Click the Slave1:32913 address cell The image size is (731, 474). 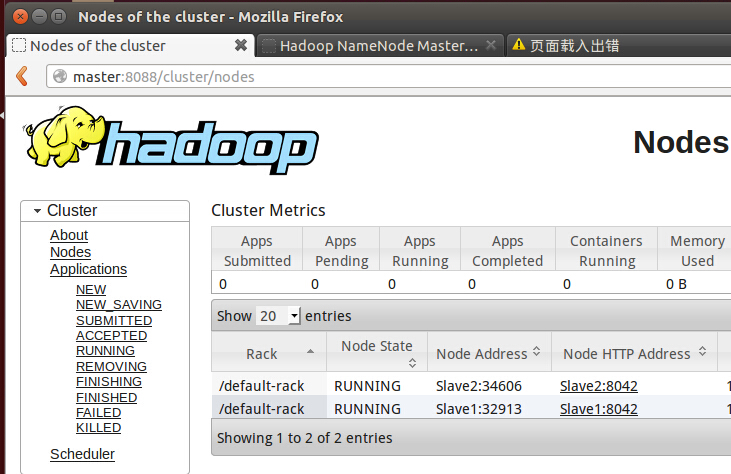pyautogui.click(x=479, y=409)
